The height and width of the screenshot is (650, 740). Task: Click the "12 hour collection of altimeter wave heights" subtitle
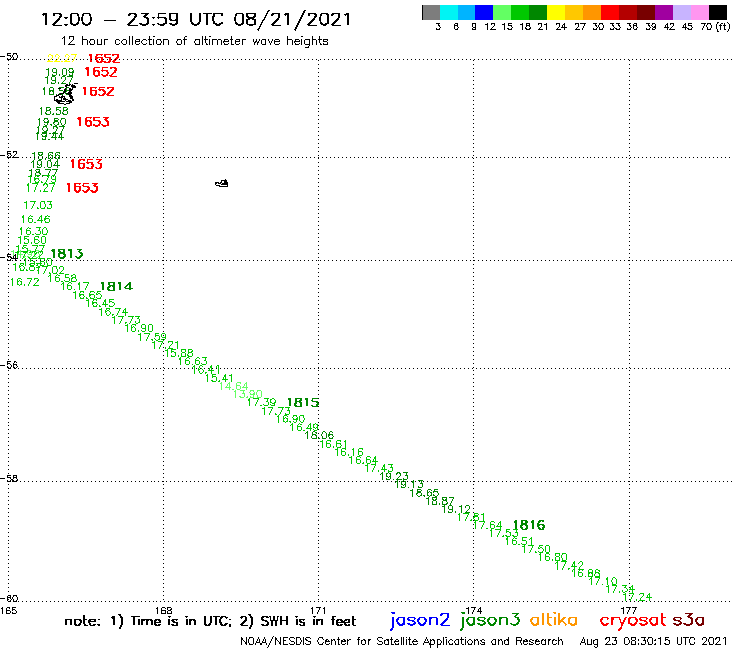point(194,41)
